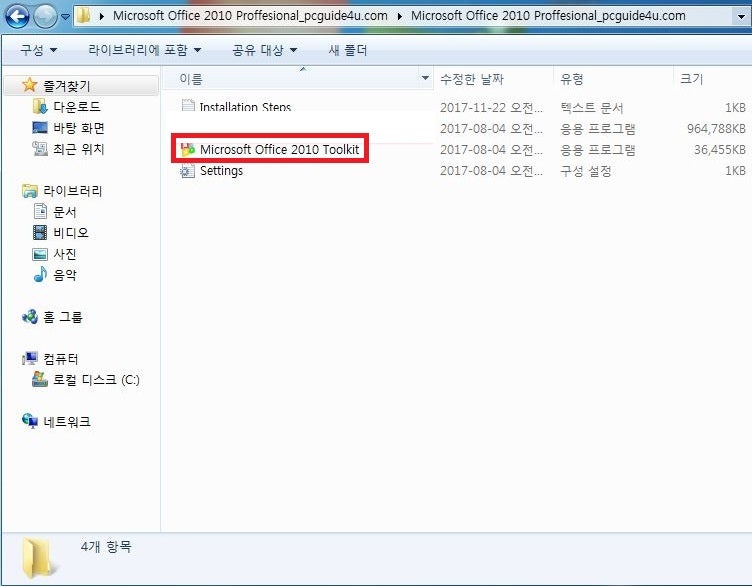Click the 964,788KB size cell
Viewport: 752px width, 586px height.
point(716,129)
